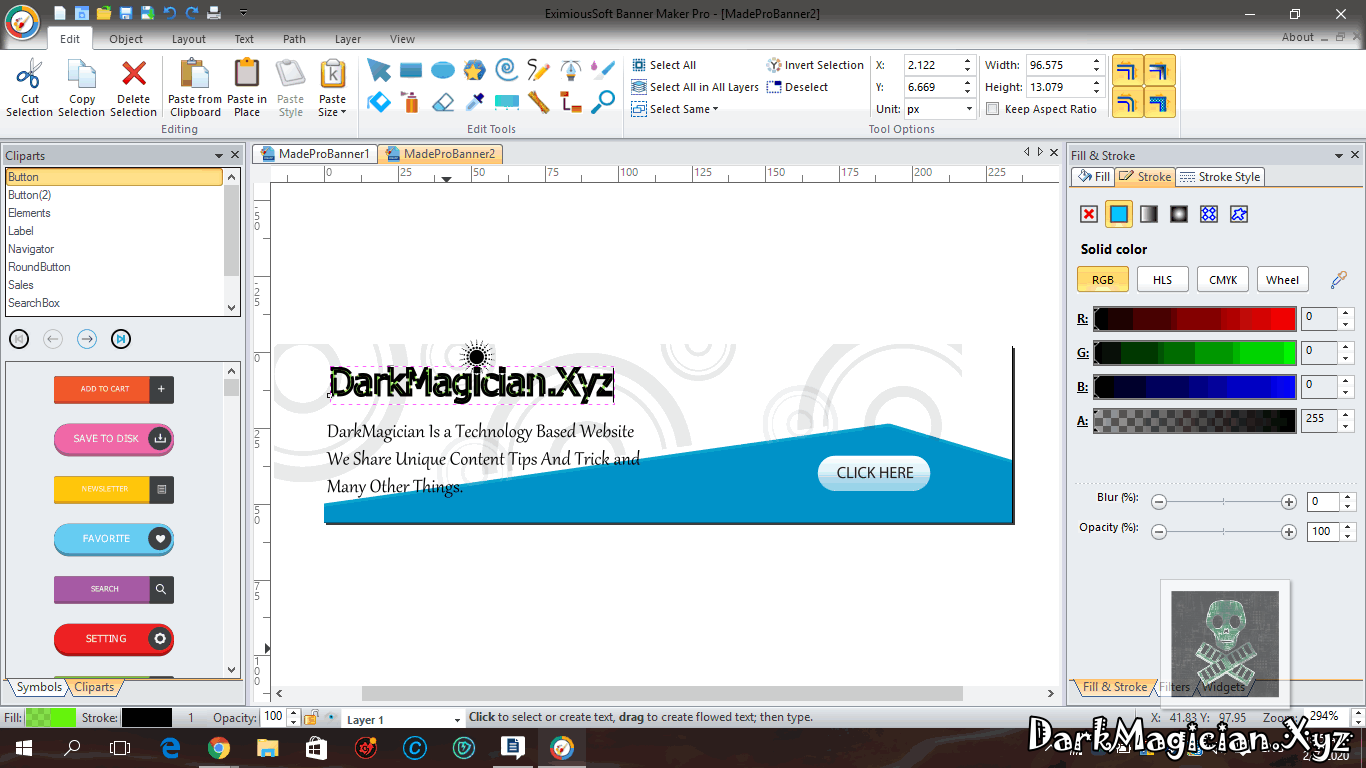The height and width of the screenshot is (768, 1366).
Task: Select Wheel color mode
Action: click(1283, 280)
